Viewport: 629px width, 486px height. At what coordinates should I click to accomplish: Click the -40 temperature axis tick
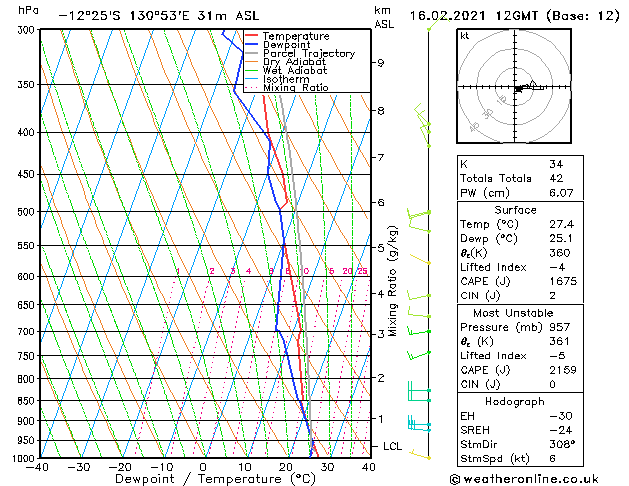click(x=37, y=468)
